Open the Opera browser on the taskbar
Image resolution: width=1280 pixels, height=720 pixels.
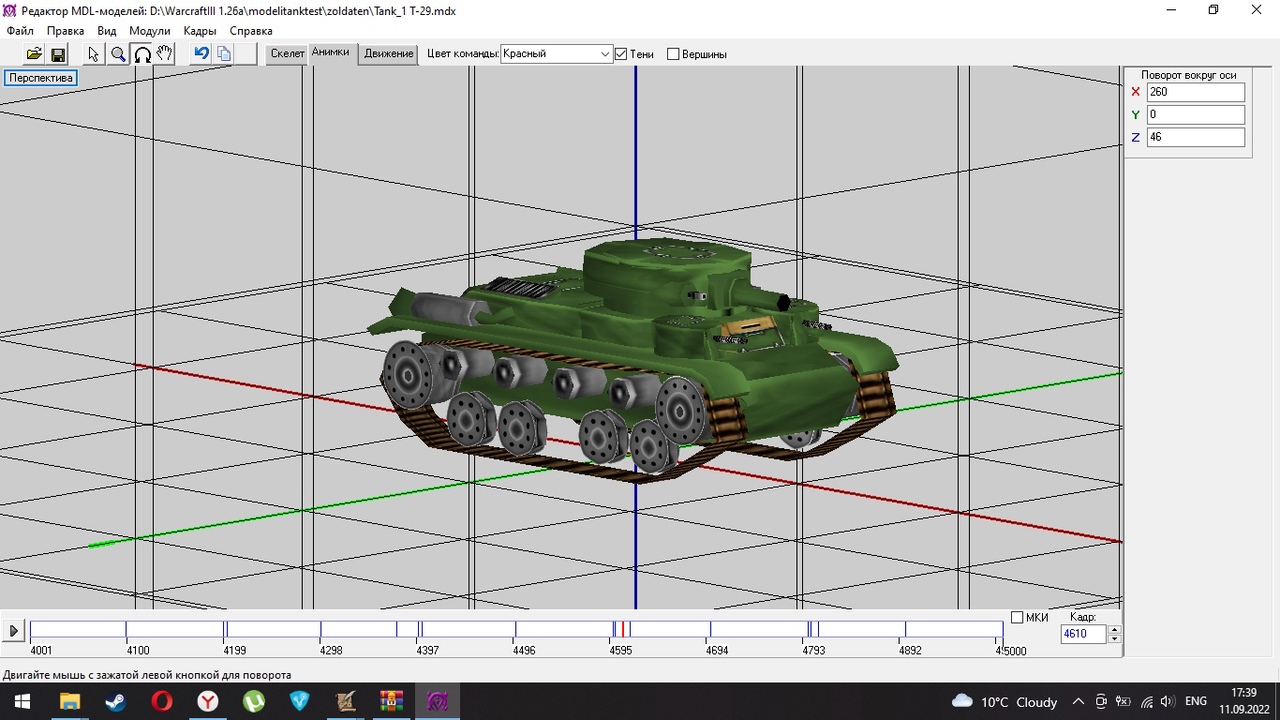[x=161, y=701]
